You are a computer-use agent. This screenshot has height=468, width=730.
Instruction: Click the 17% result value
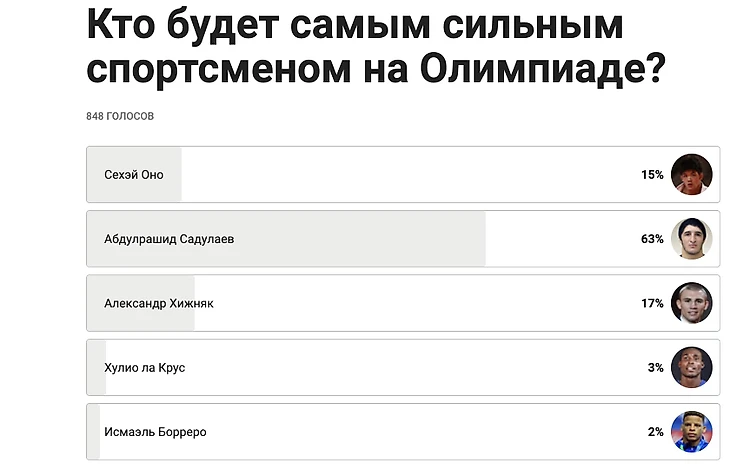point(652,303)
